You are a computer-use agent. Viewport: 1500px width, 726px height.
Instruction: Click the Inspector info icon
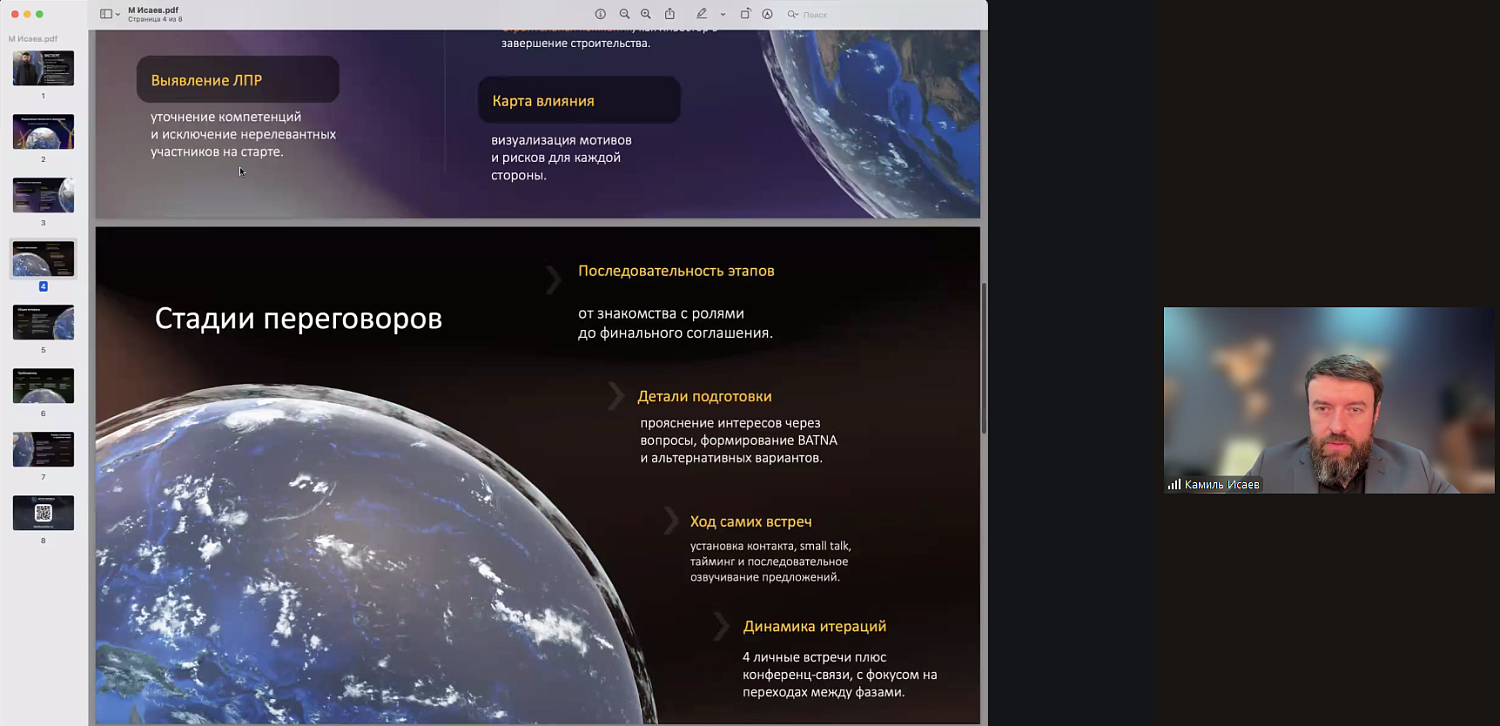[x=600, y=14]
